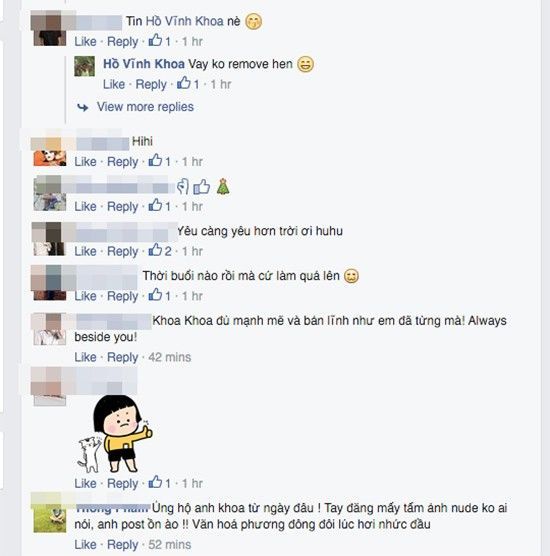The width and height of the screenshot is (550, 556).
Task: Click thumbs-up icon under 'Vay ko remove hen' reply
Action: (184, 83)
